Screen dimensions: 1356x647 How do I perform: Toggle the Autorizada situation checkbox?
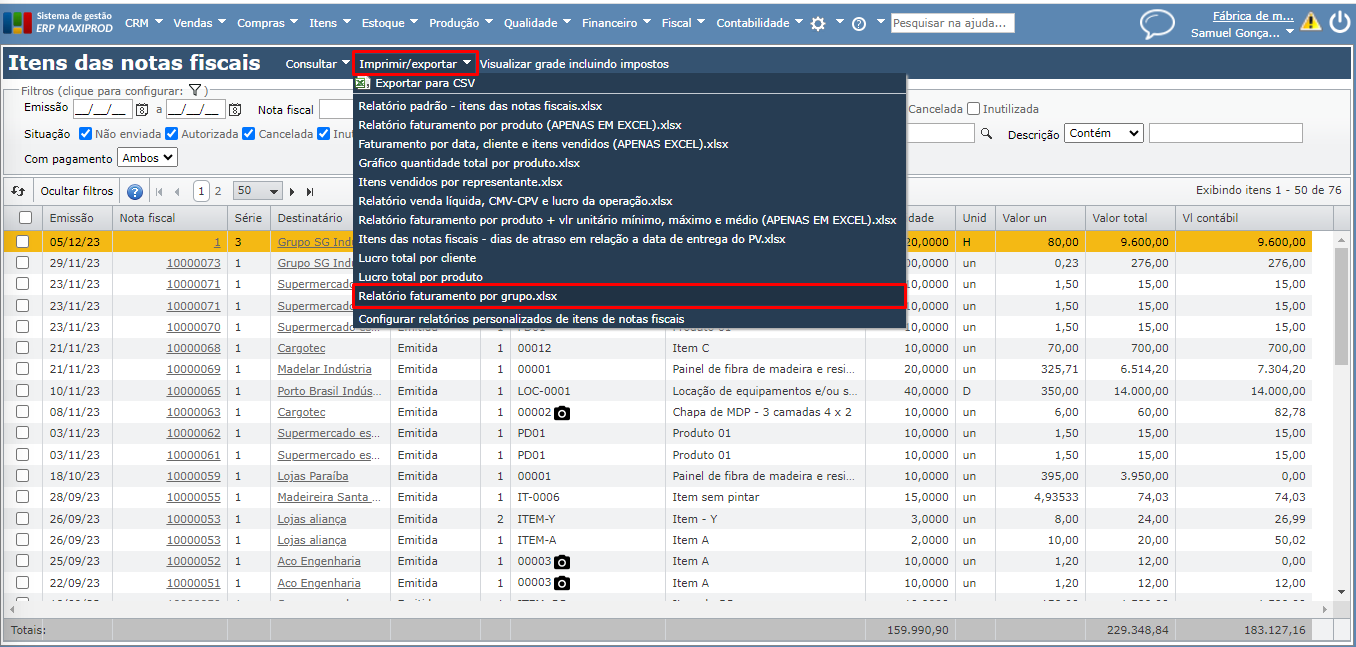[172, 134]
